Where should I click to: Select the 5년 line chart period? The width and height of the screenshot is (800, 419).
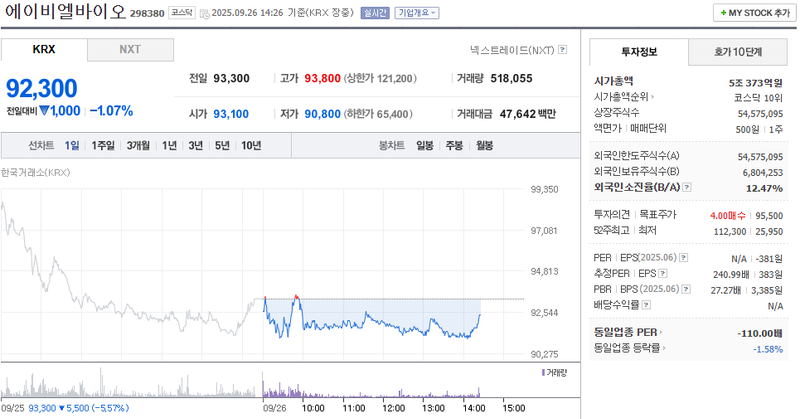point(222,145)
